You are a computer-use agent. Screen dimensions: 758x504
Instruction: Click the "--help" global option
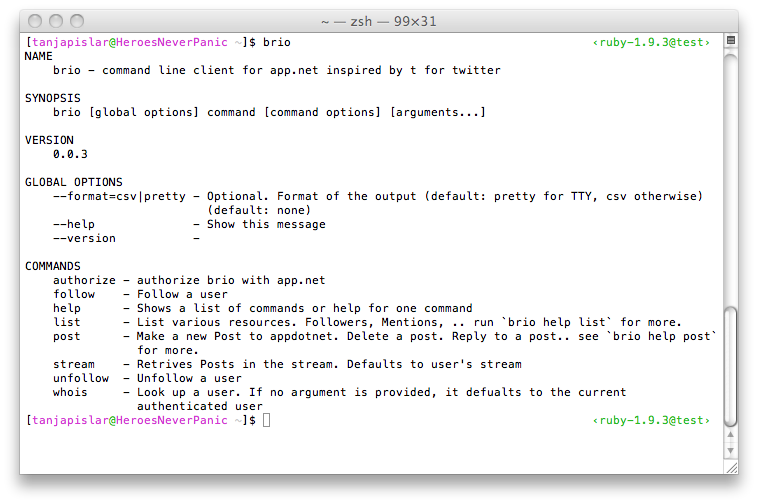pyautogui.click(x=73, y=224)
